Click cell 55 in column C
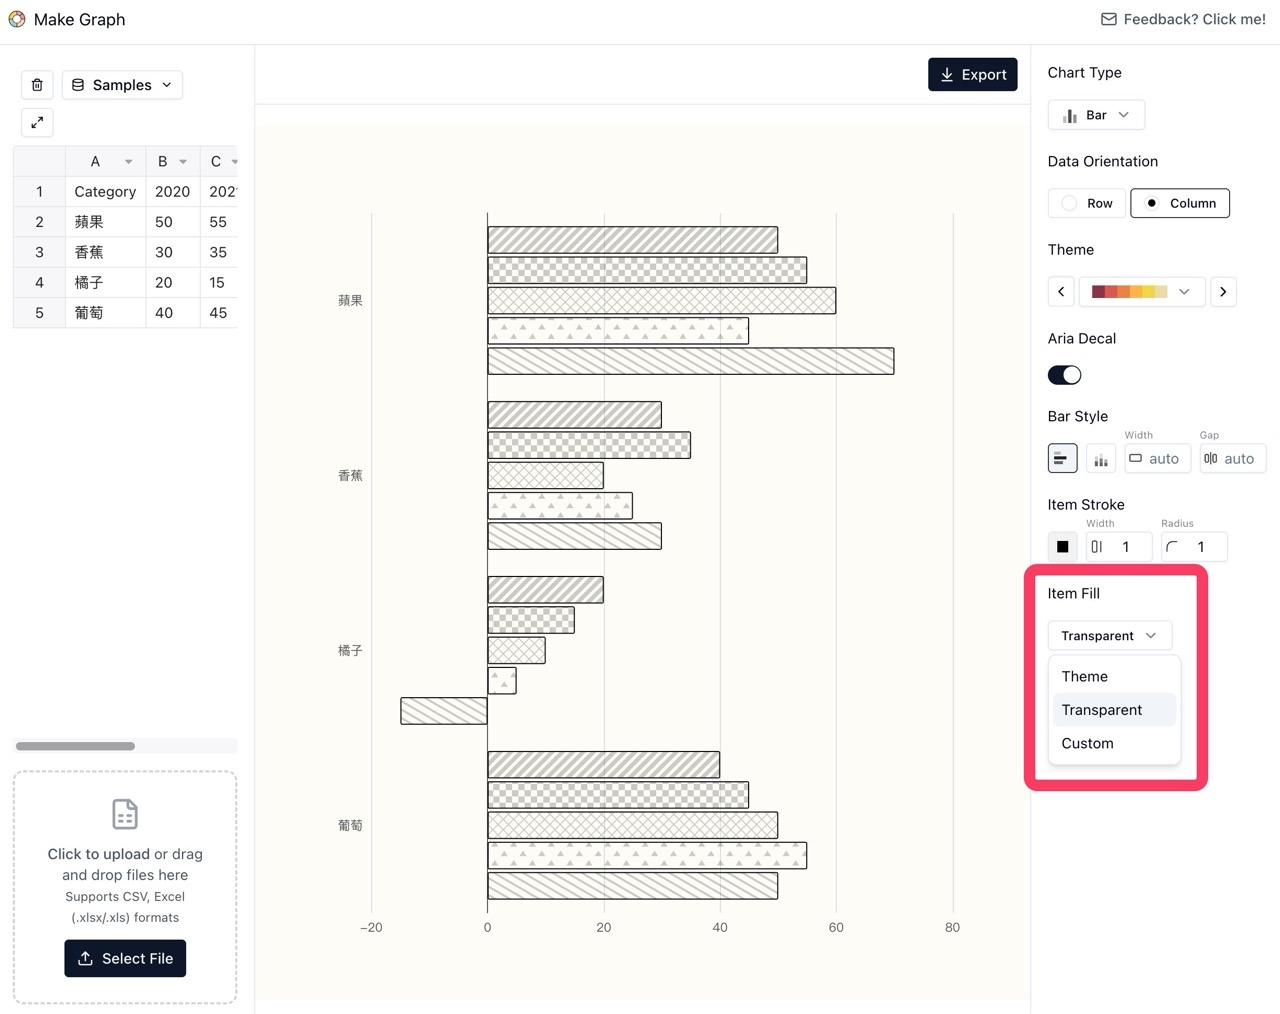1280x1014 pixels. pyautogui.click(x=219, y=222)
